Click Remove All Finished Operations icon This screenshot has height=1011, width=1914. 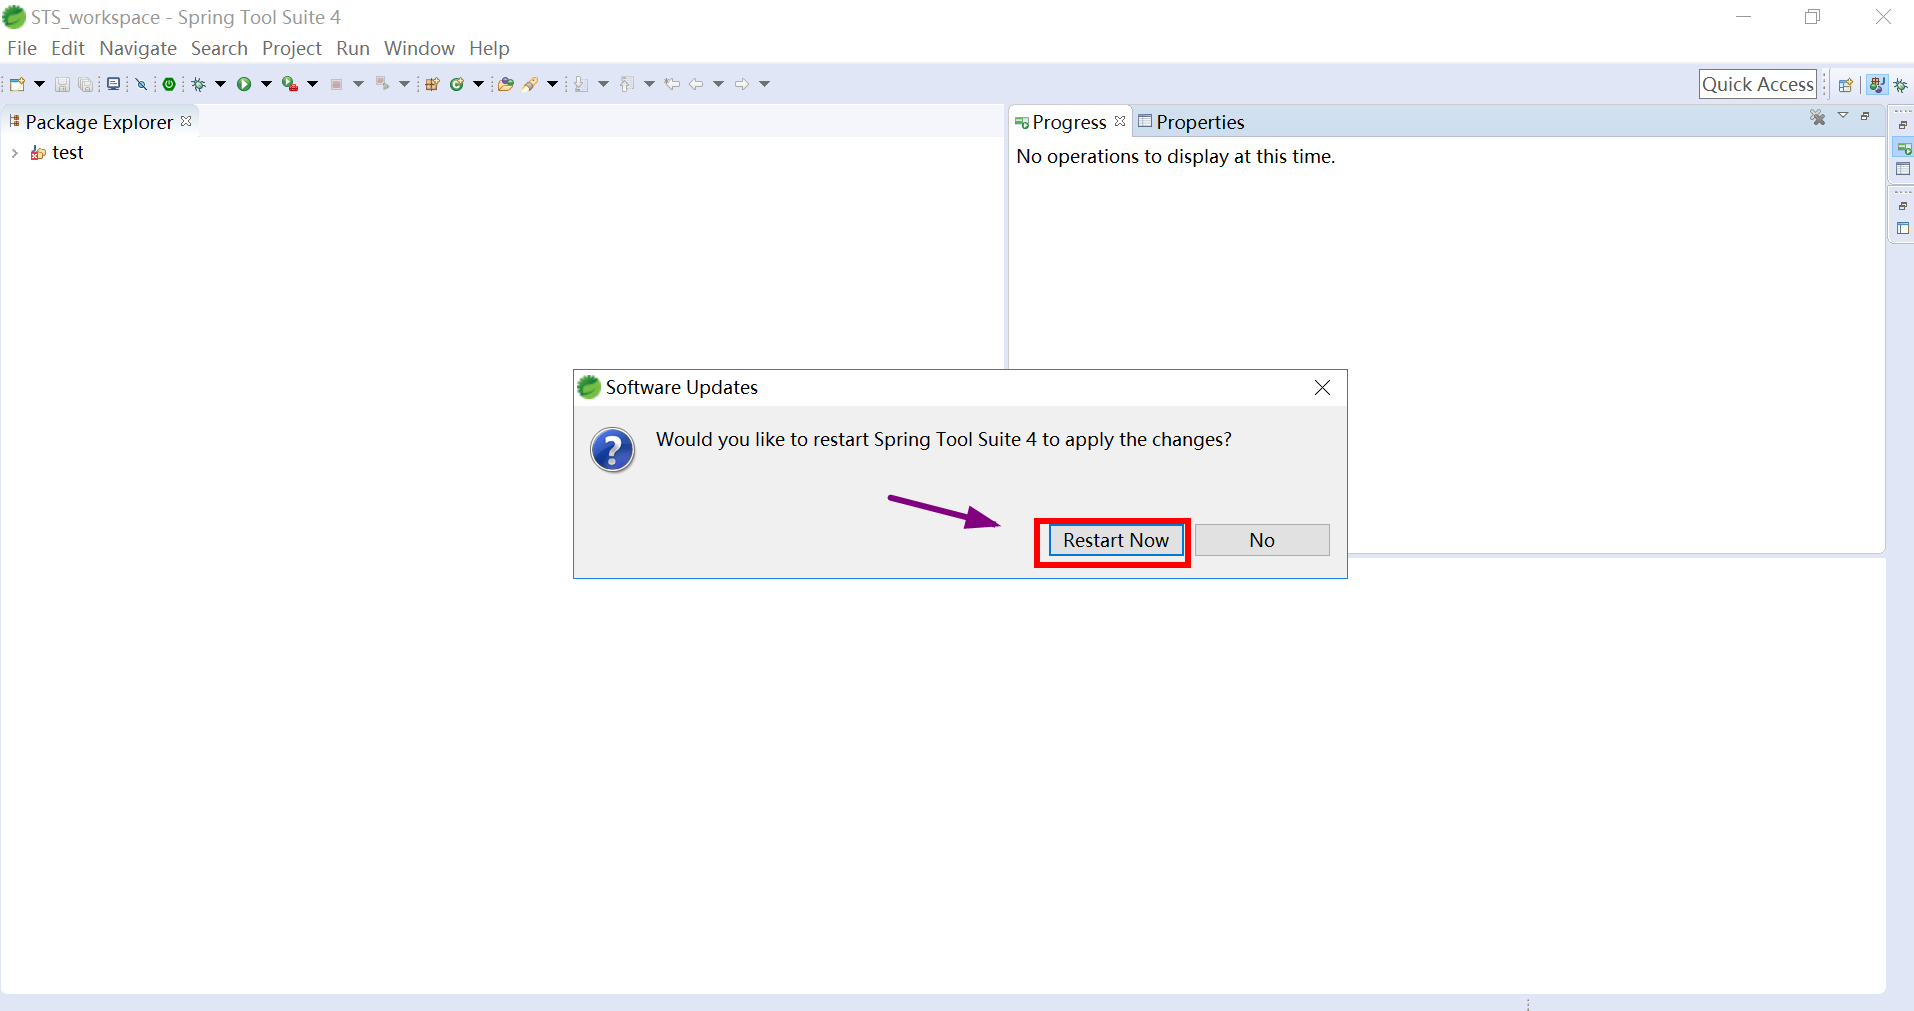pyautogui.click(x=1817, y=118)
